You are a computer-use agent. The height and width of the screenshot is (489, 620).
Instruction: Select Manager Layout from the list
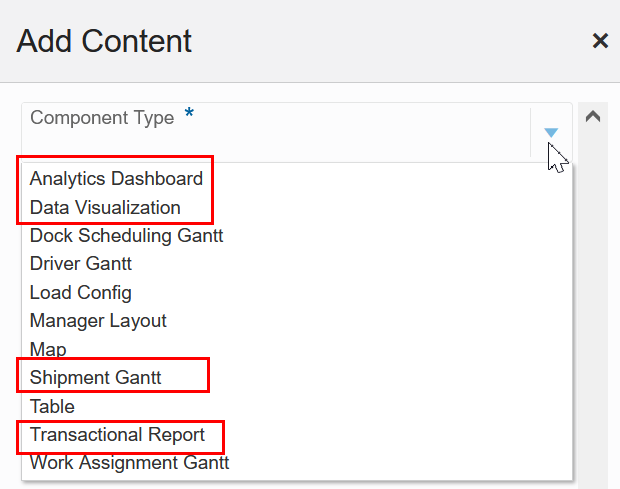pyautogui.click(x=98, y=321)
